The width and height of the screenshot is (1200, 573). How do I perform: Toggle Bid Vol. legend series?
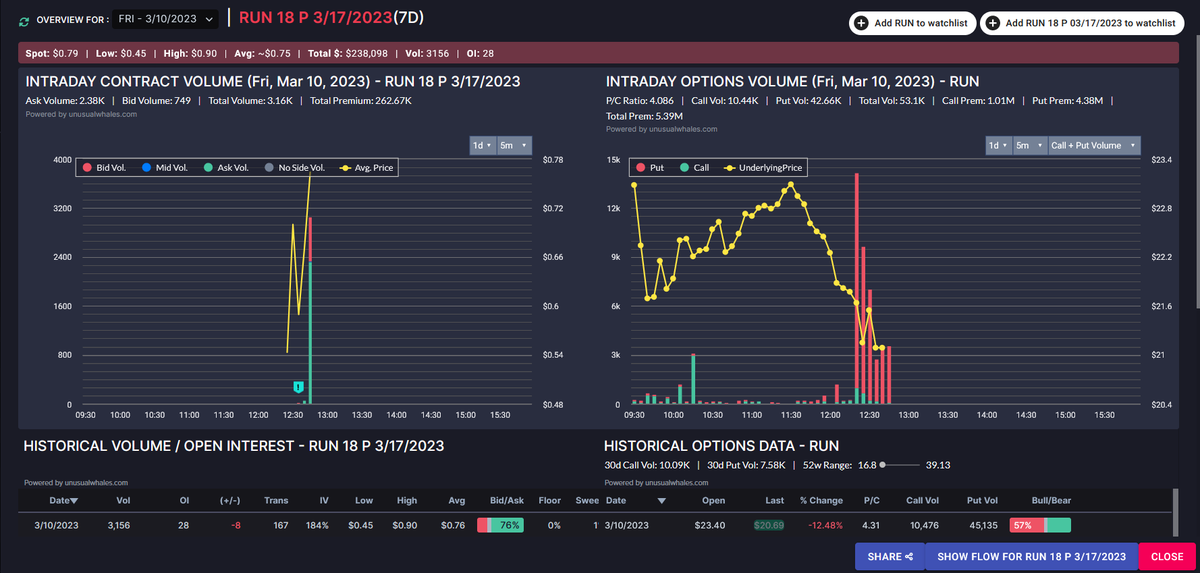coord(104,169)
